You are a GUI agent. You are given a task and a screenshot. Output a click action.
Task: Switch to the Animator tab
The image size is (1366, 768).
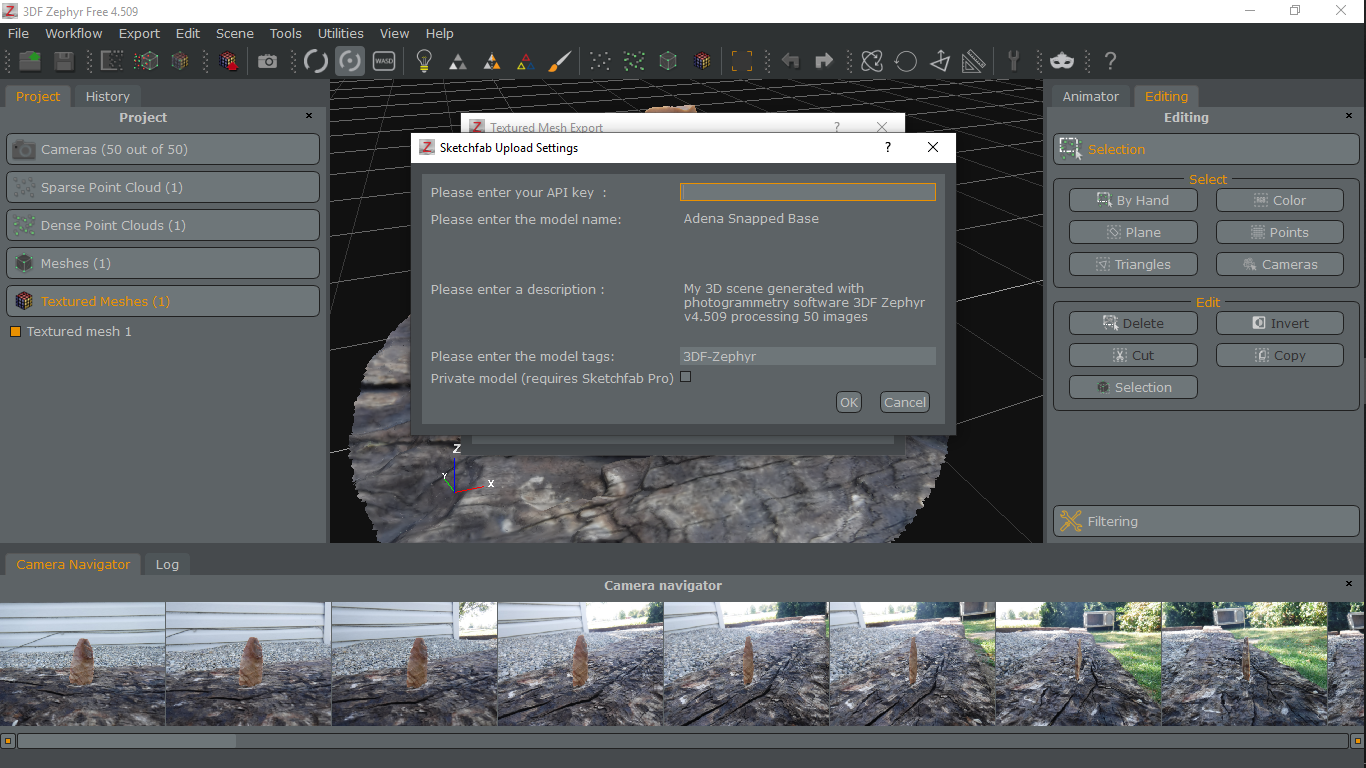click(1090, 96)
